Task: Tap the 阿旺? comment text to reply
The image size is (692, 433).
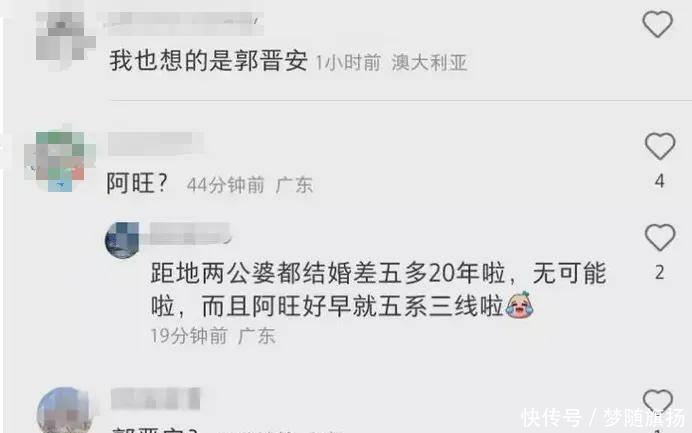Action: click(137, 183)
